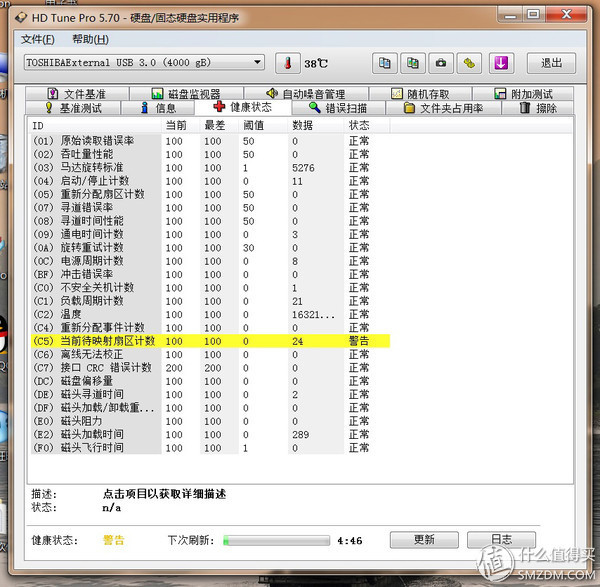Select row (C6) 离线无法校正
Screen dimensions: 600x587
click(210, 354)
